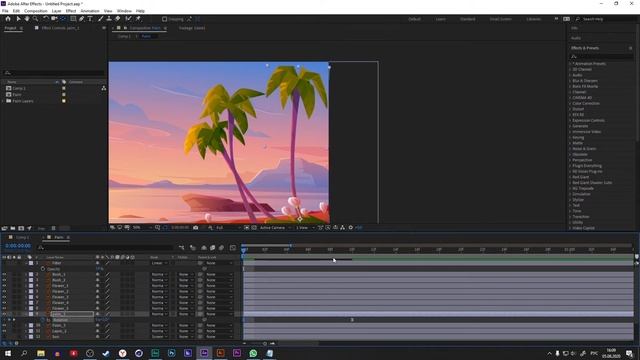This screenshot has width=640, height=360.
Task: Expand the Animation Presets category
Action: (570, 64)
